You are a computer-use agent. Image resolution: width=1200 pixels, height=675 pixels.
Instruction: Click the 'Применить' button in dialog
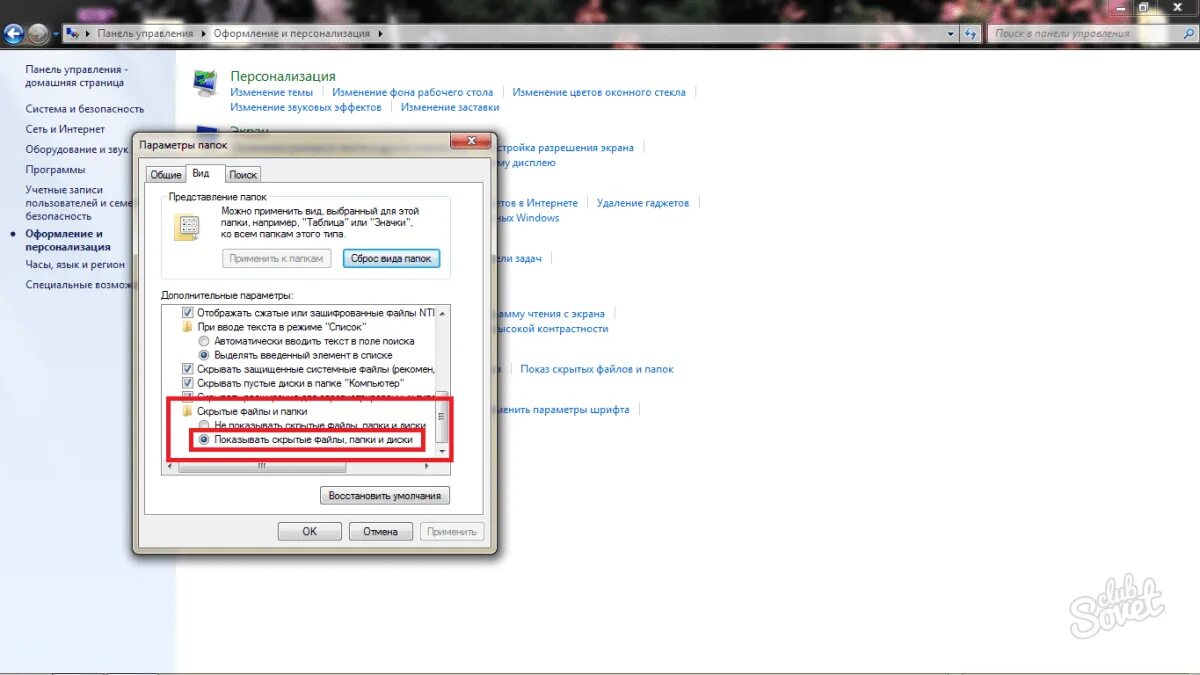452,532
